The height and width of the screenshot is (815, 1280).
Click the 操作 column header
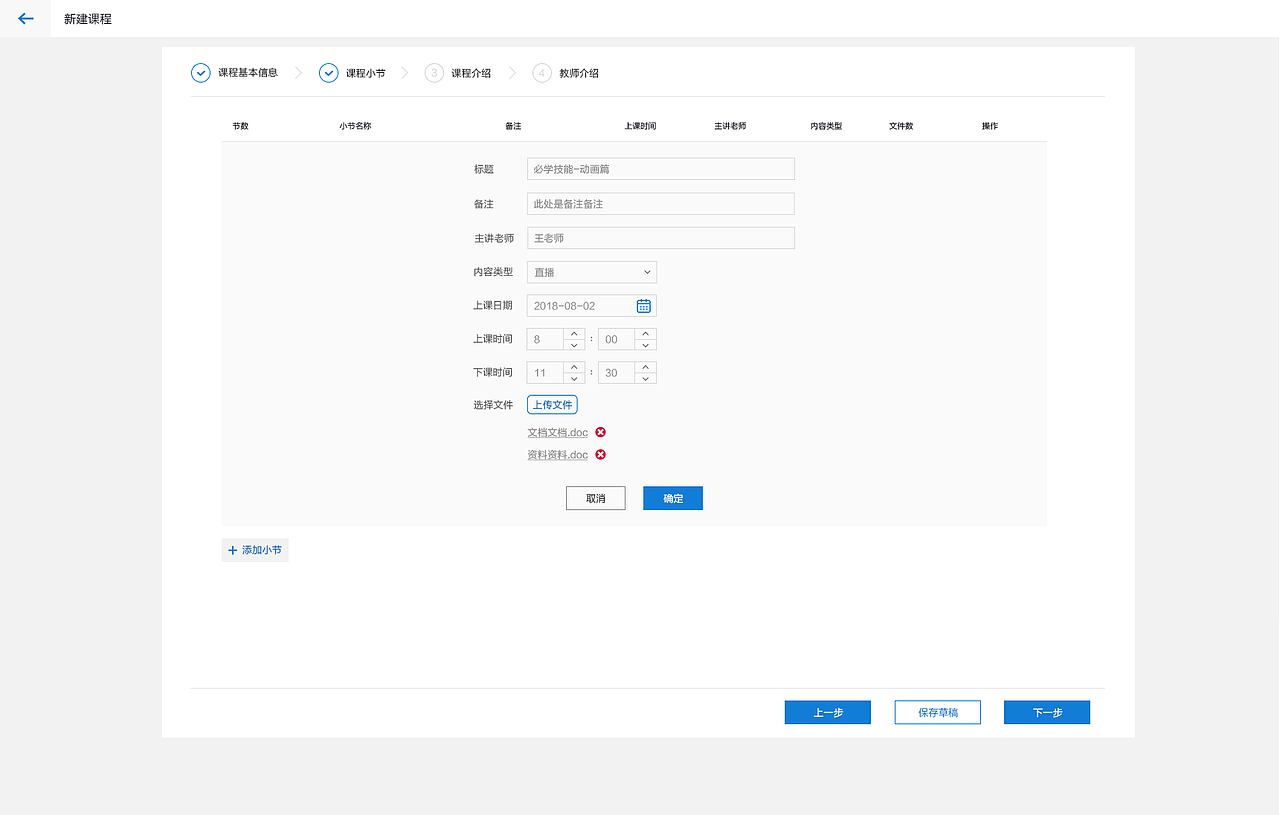pos(990,126)
